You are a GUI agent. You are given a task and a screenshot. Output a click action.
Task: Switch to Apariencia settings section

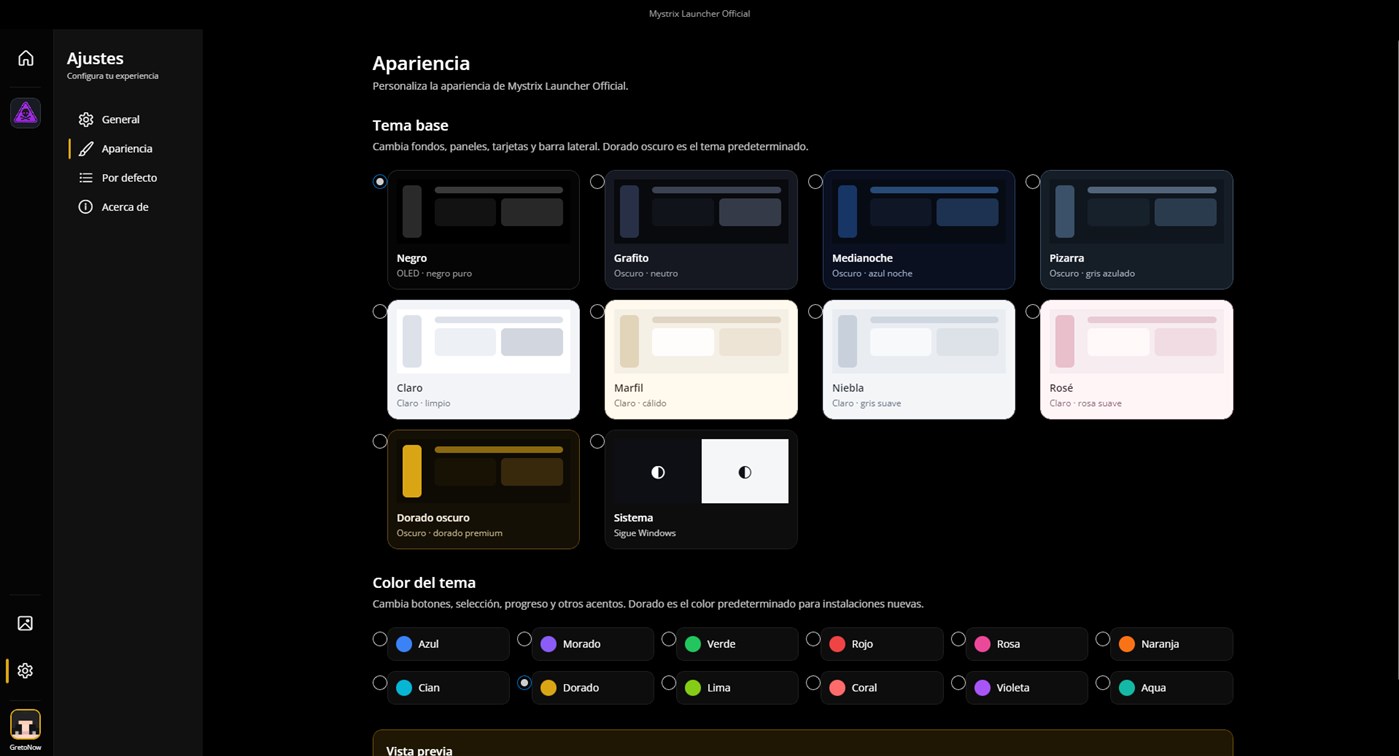click(128, 148)
